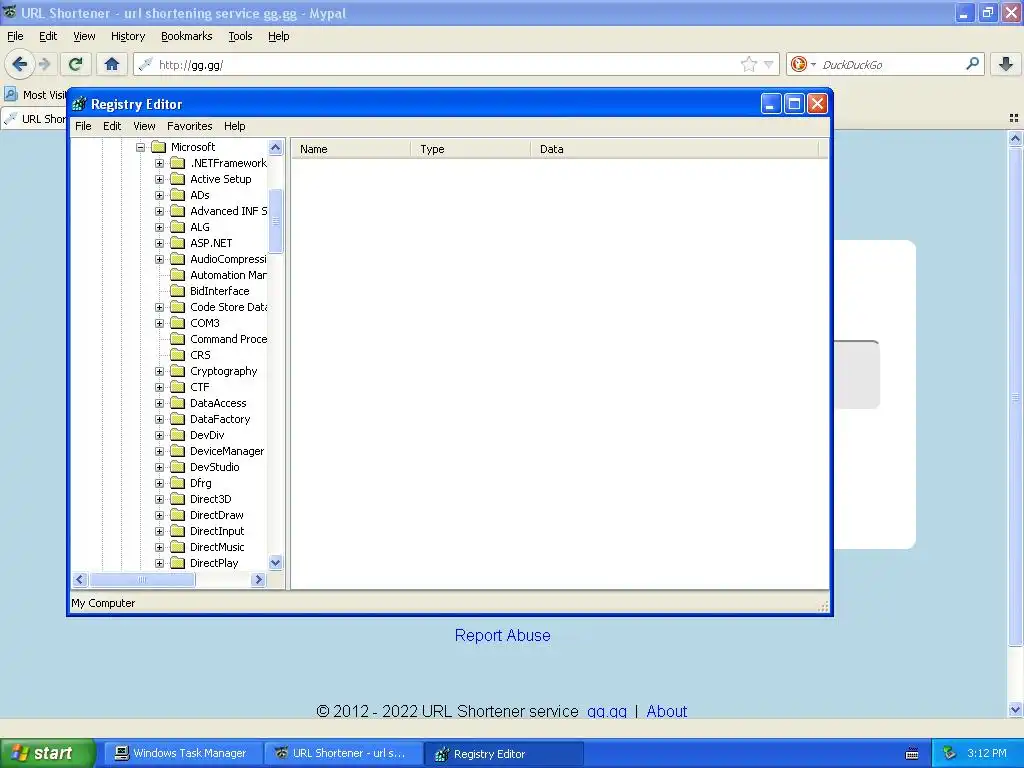Click the Cryptography folder icon
Viewport: 1024px width, 768px height.
pyautogui.click(x=178, y=371)
